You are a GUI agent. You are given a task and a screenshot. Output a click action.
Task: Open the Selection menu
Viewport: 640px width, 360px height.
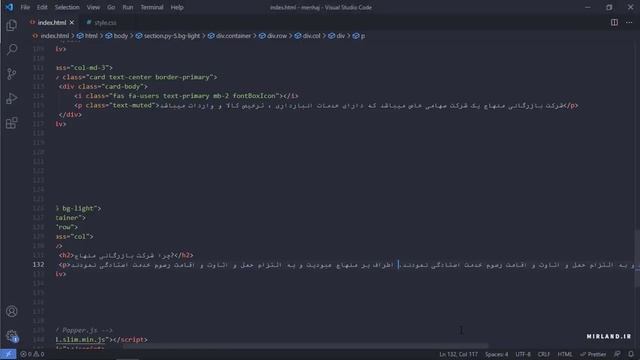tap(67, 7)
